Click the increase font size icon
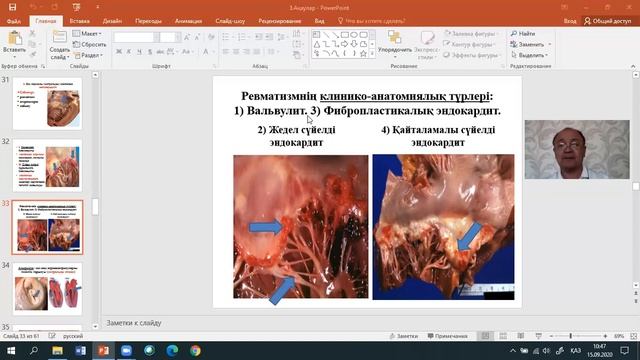Screen dimensions: 640x360 click(187, 38)
